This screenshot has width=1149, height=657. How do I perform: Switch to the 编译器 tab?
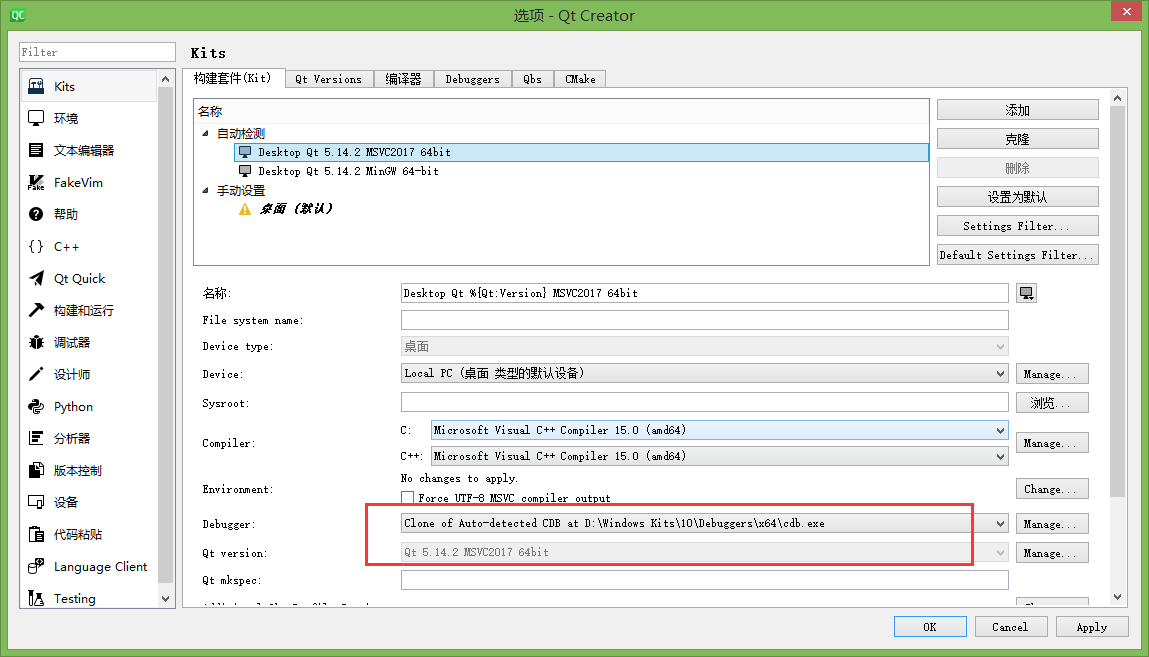[403, 79]
